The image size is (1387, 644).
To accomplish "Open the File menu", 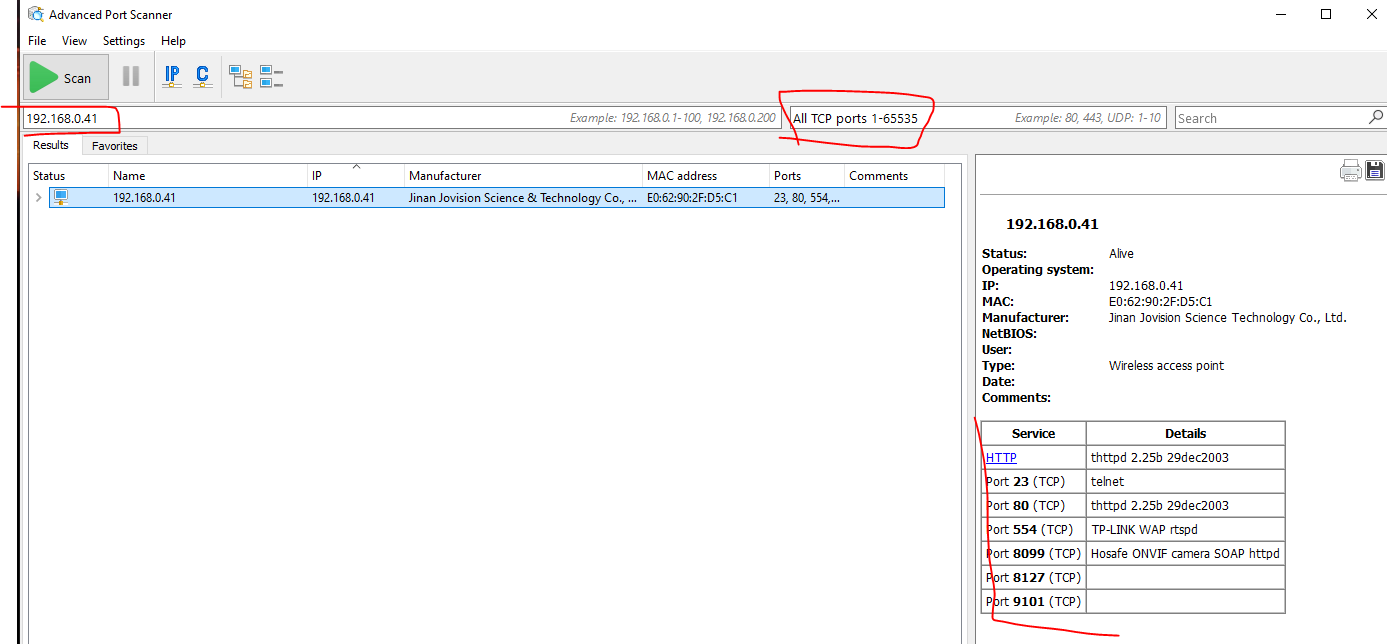I will coord(37,41).
